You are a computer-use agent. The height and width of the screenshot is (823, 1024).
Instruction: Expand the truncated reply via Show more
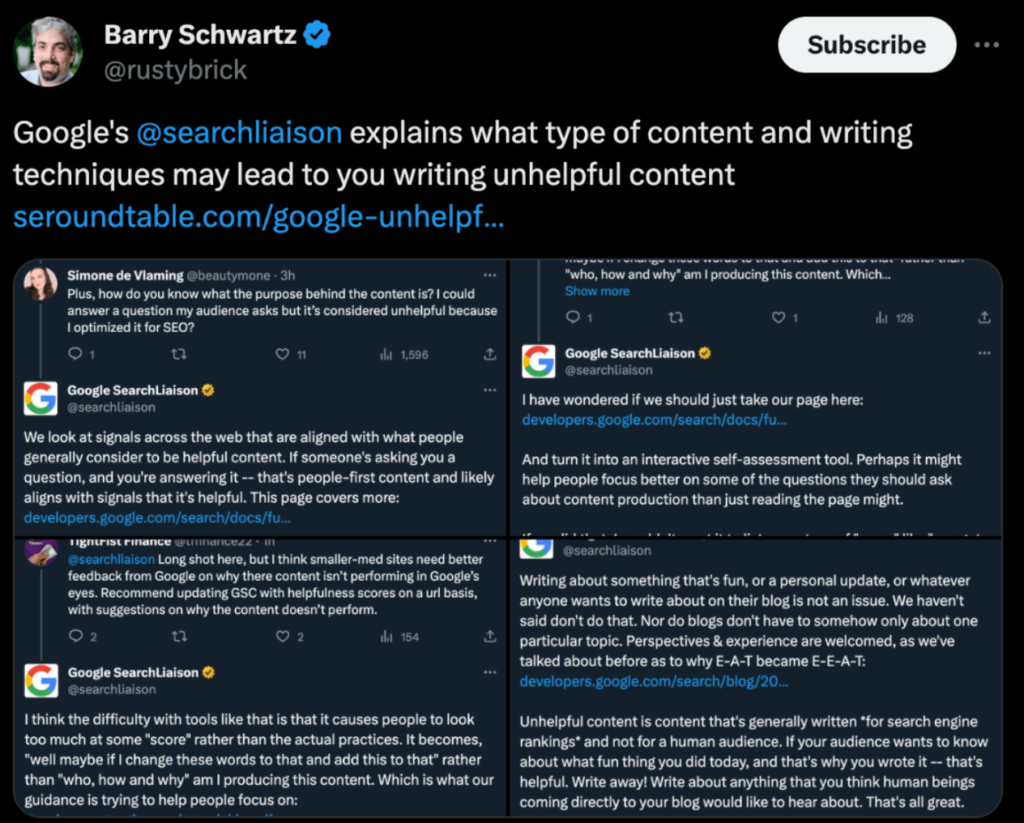pos(597,291)
